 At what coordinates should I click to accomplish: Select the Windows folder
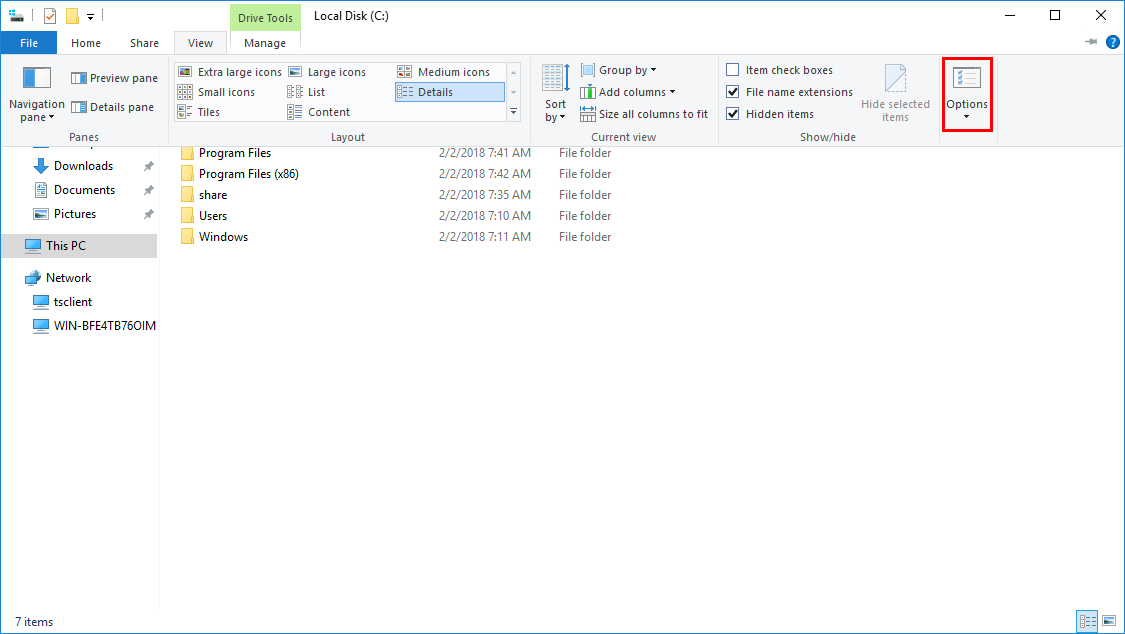(223, 237)
